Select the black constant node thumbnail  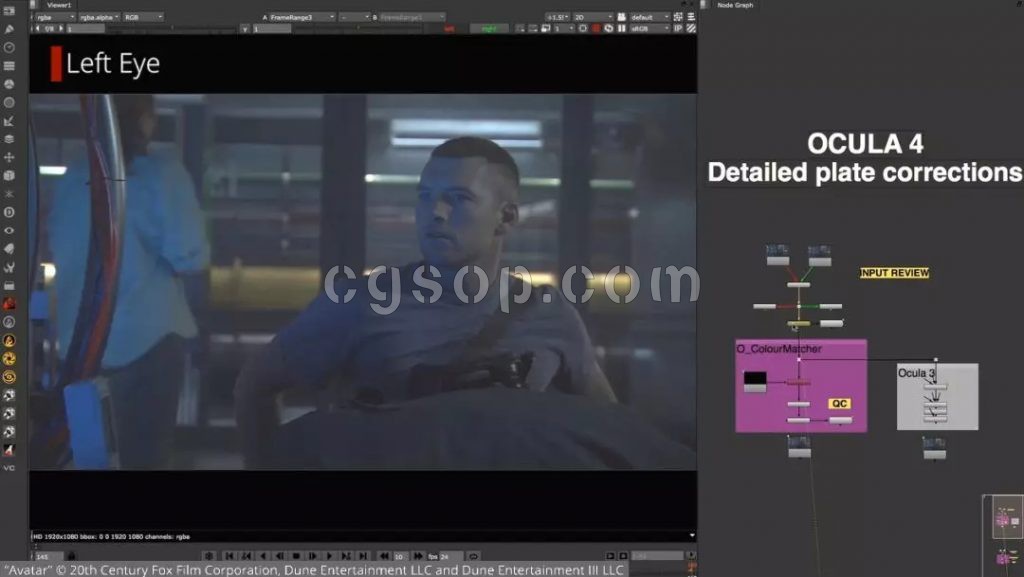[x=755, y=381]
